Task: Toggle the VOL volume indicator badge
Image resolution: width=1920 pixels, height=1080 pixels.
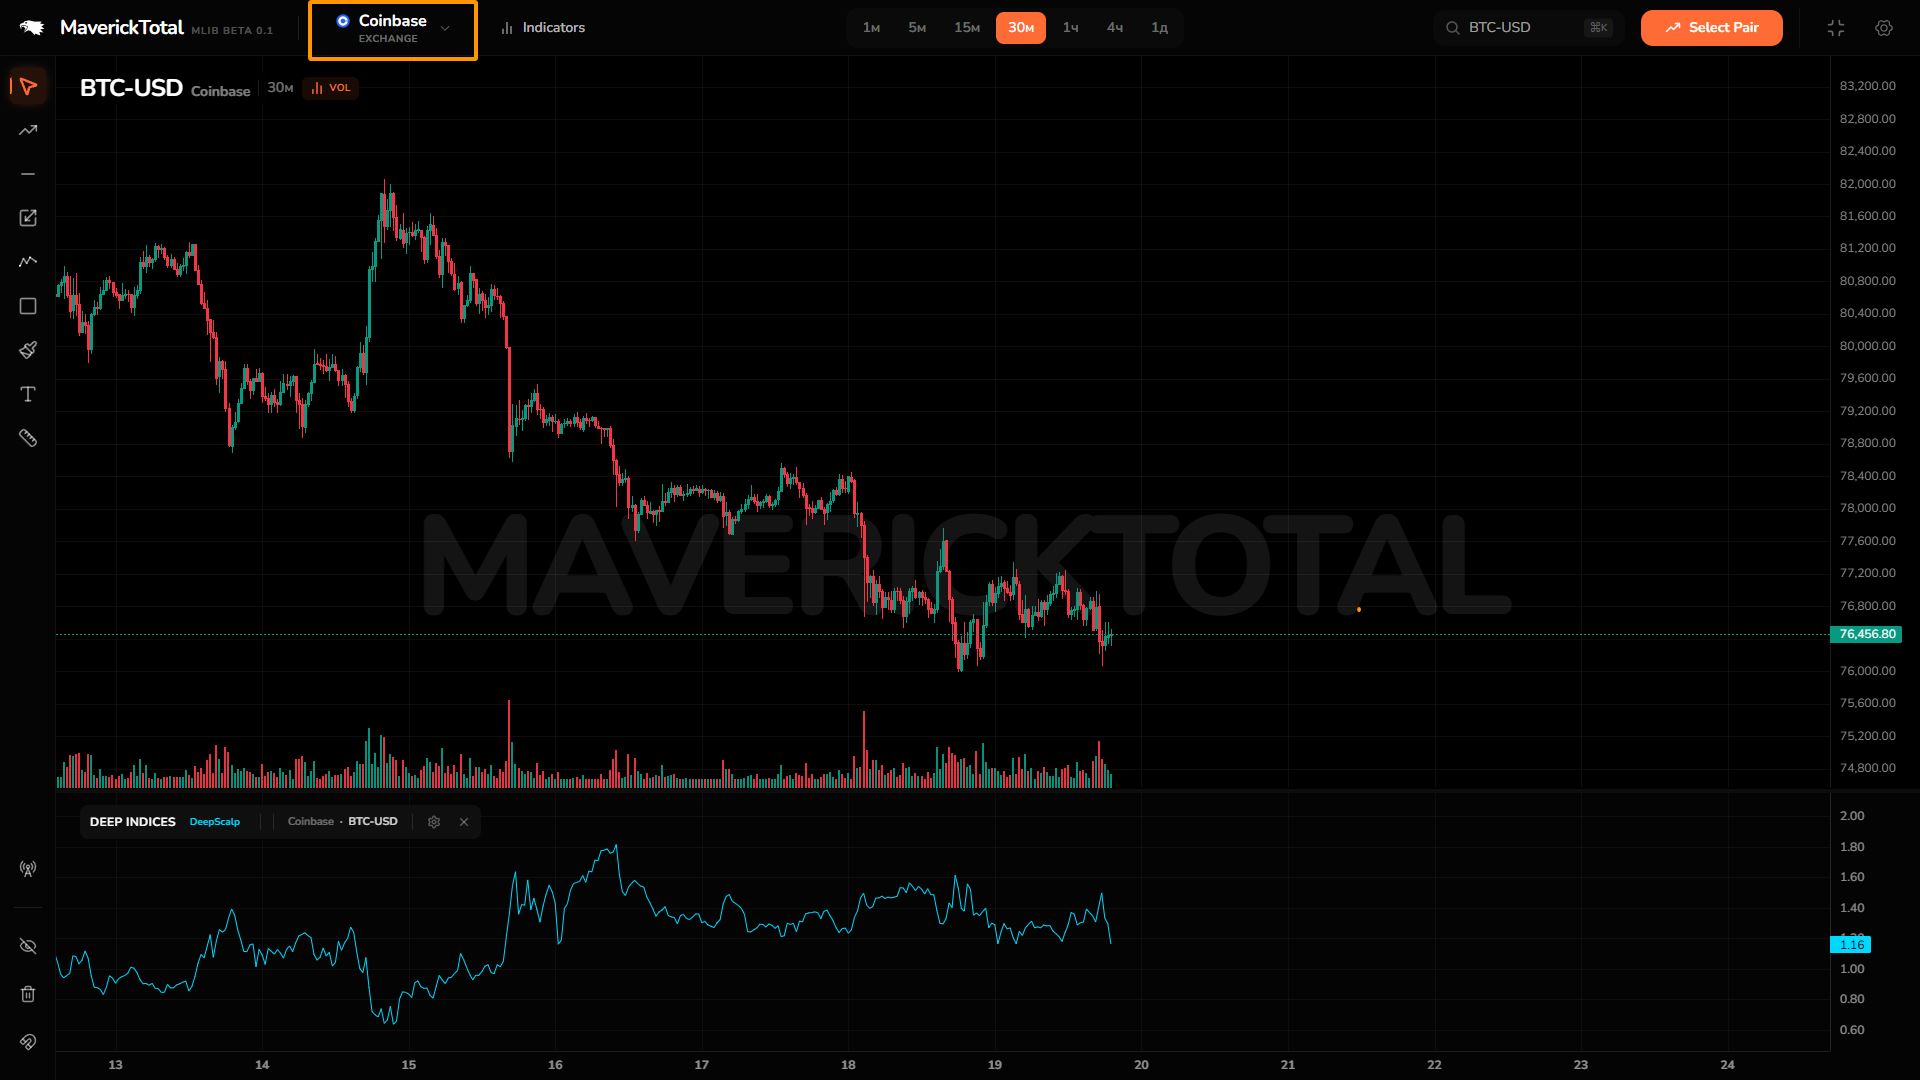Action: (331, 88)
